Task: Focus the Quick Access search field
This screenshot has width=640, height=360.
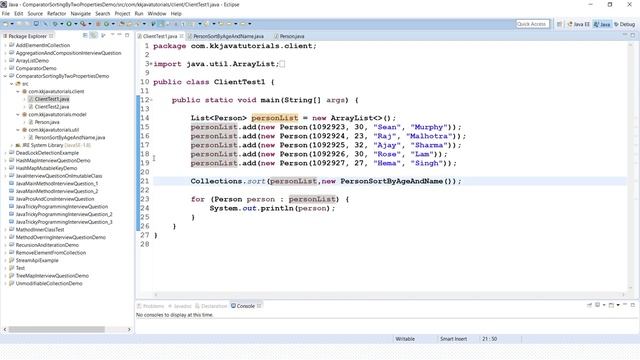Action: [532, 24]
